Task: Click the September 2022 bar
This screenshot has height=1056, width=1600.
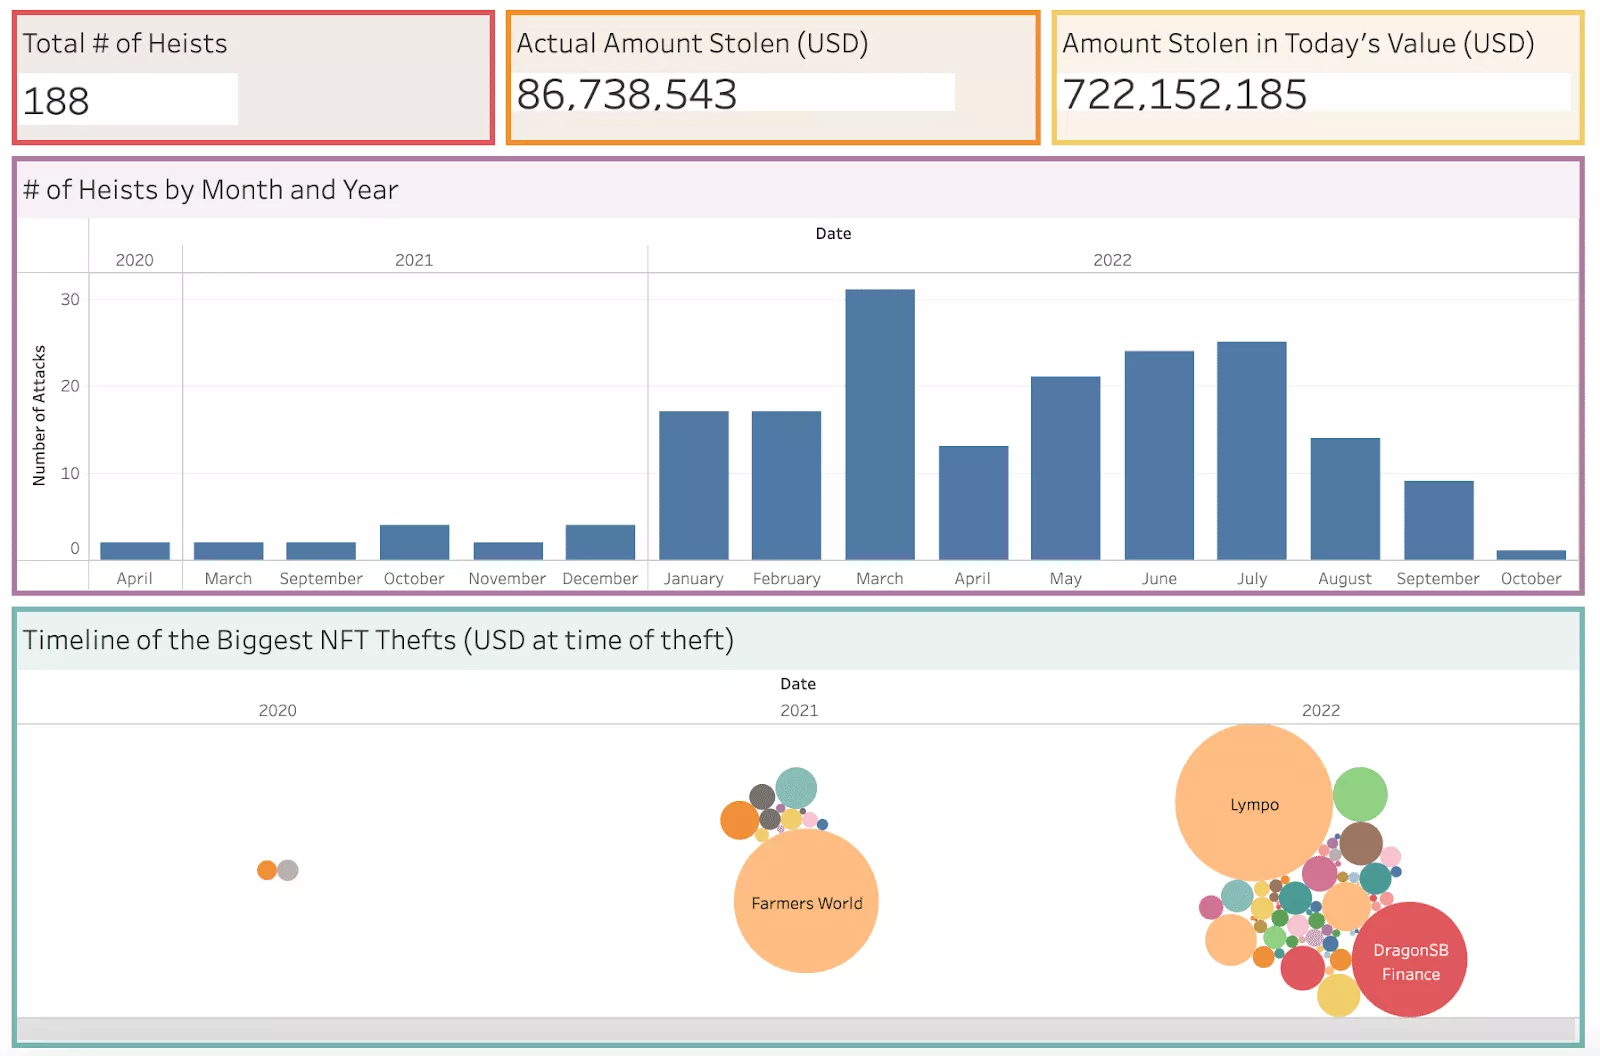Action: pyautogui.click(x=1438, y=520)
